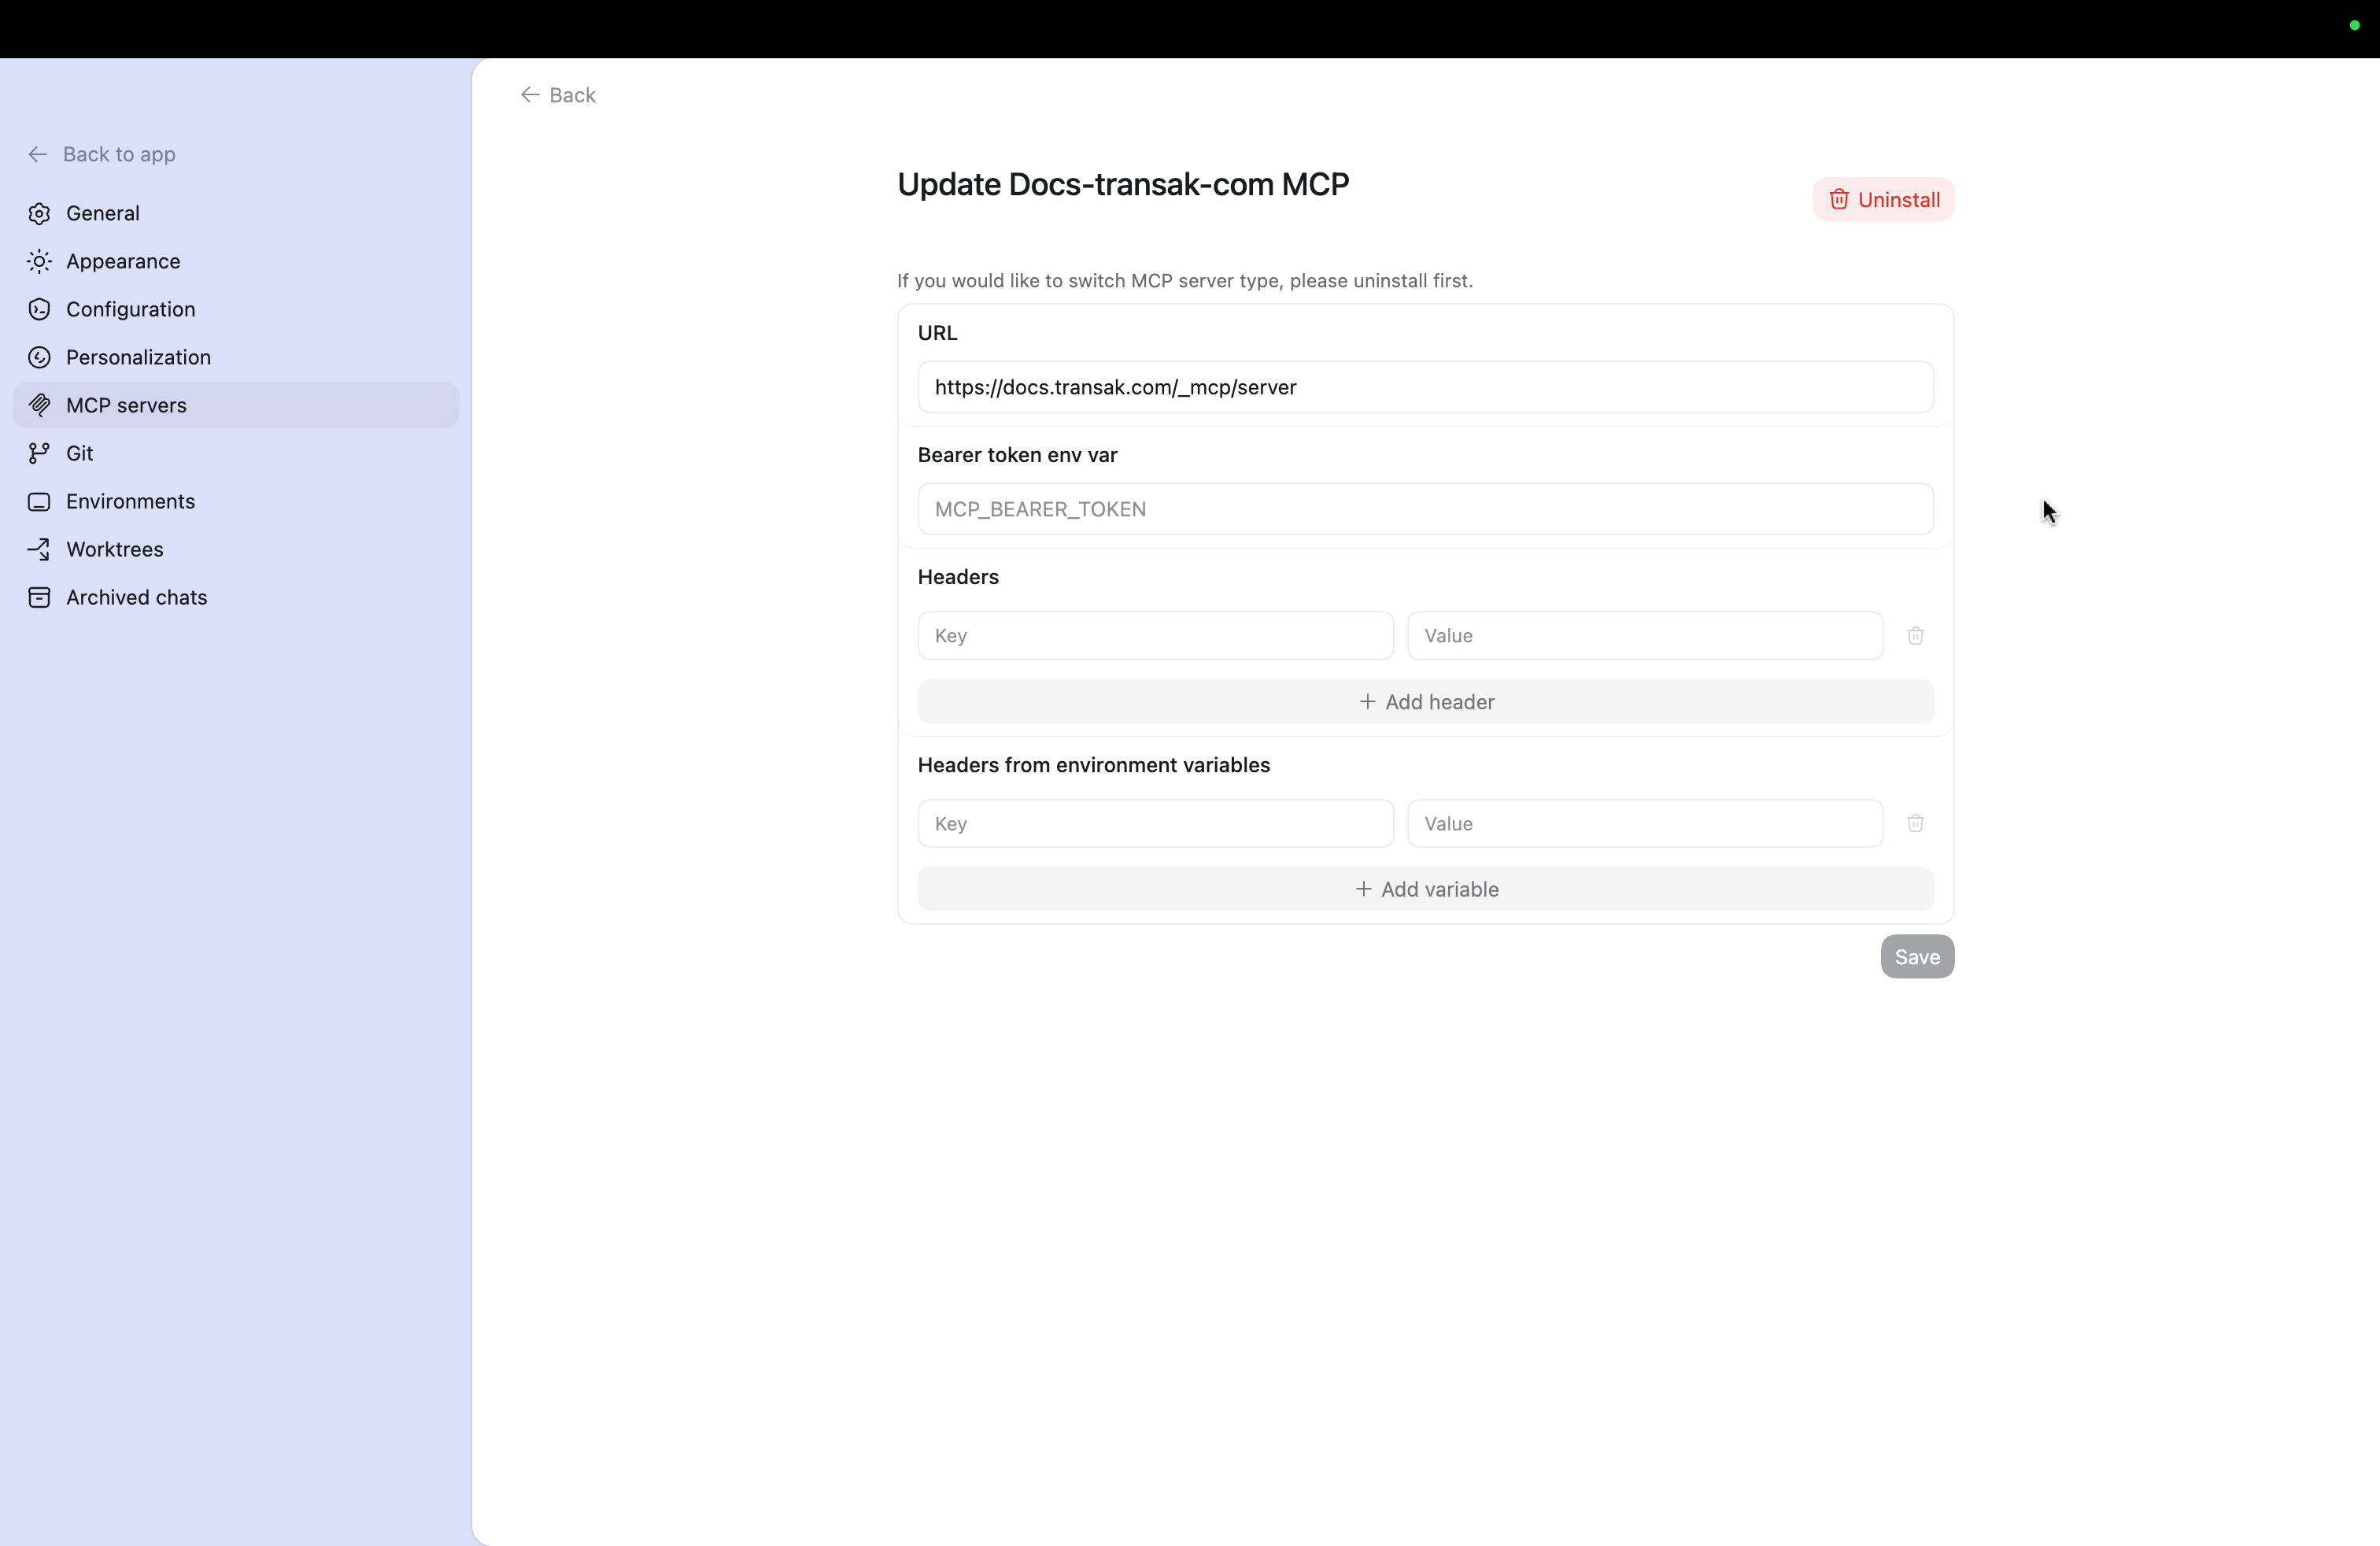The image size is (2380, 1546).
Task: Click the Git branch icon in sidebar
Action: 39,453
